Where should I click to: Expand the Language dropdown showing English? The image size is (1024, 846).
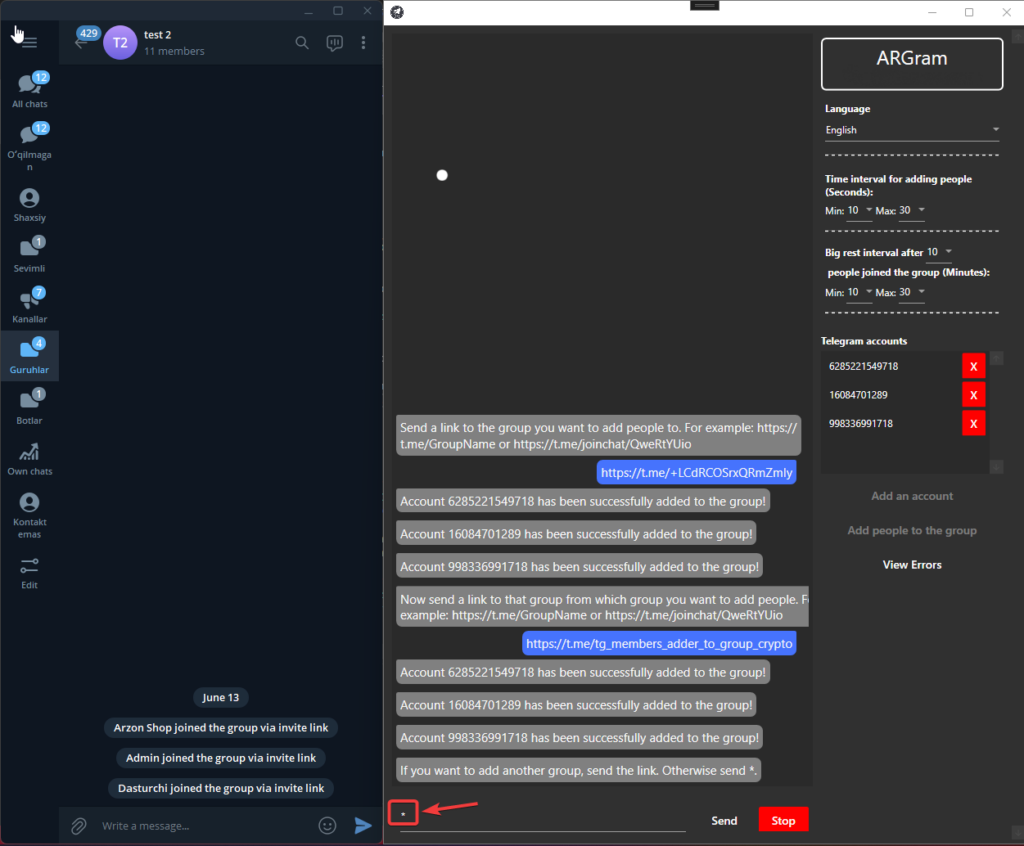(911, 130)
